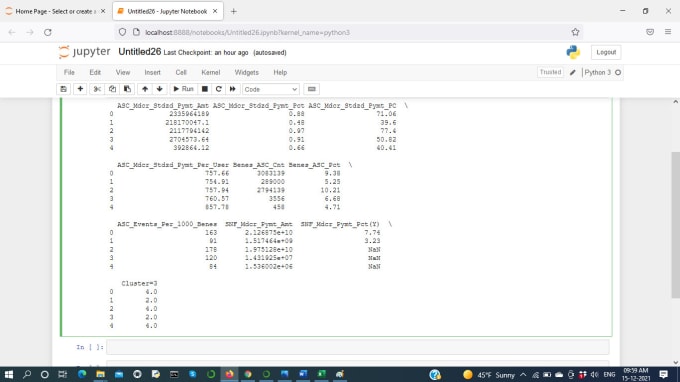Open the Insert menu

click(x=152, y=72)
